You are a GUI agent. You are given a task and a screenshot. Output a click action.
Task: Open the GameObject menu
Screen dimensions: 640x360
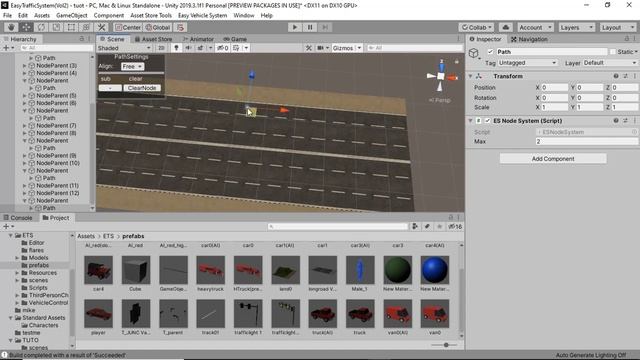click(72, 16)
